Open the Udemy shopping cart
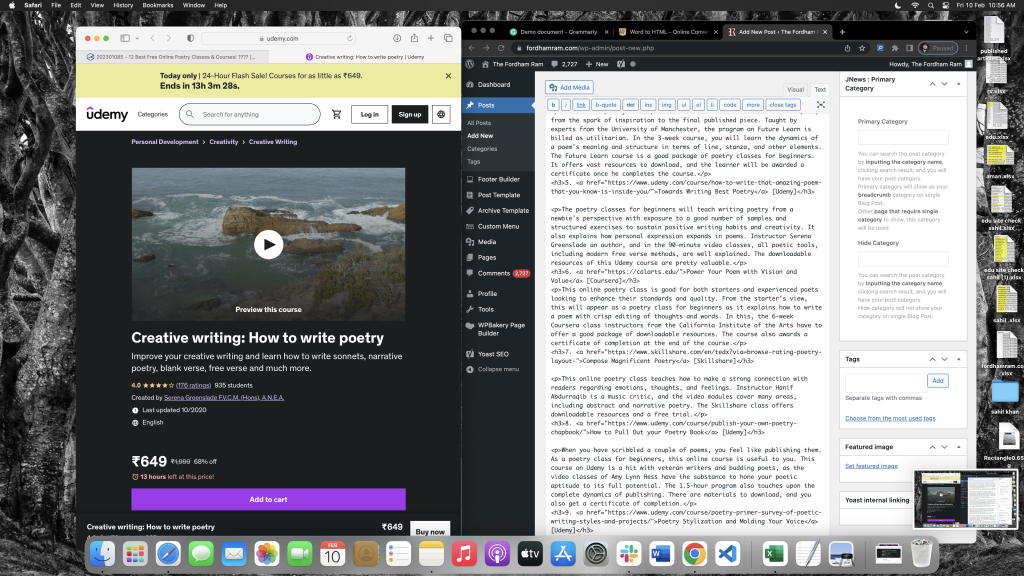This screenshot has height=576, width=1024. (336, 114)
